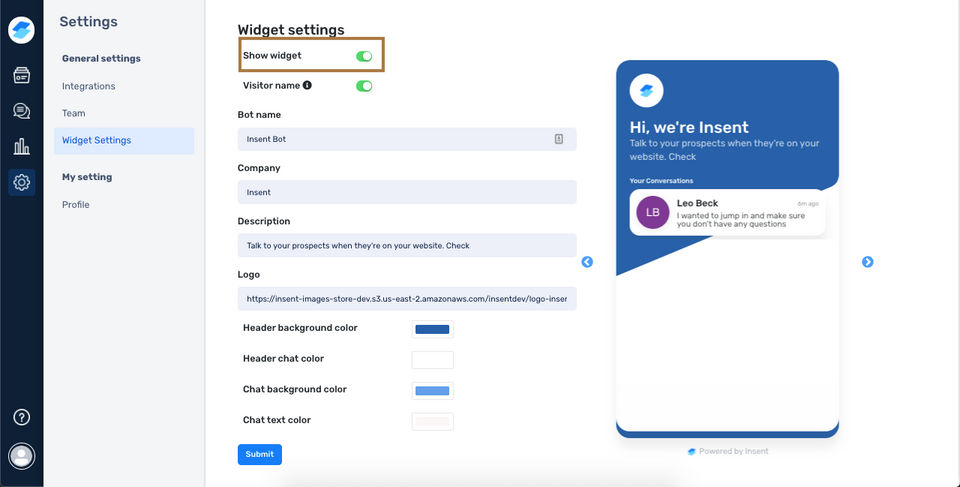Open the inbox card icon in sidebar
Image resolution: width=960 pixels, height=487 pixels.
[x=21, y=76]
